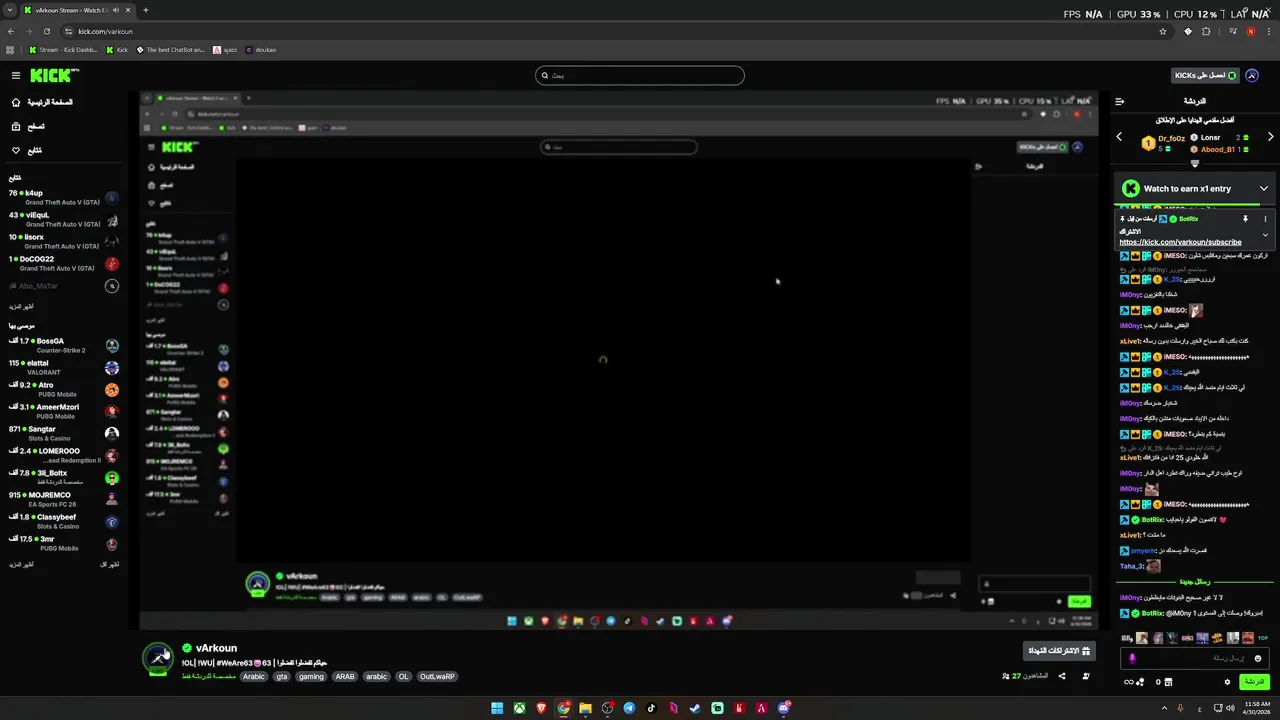Open browser extensions puzzle icon
The height and width of the screenshot is (720, 1280).
pyautogui.click(x=1206, y=31)
